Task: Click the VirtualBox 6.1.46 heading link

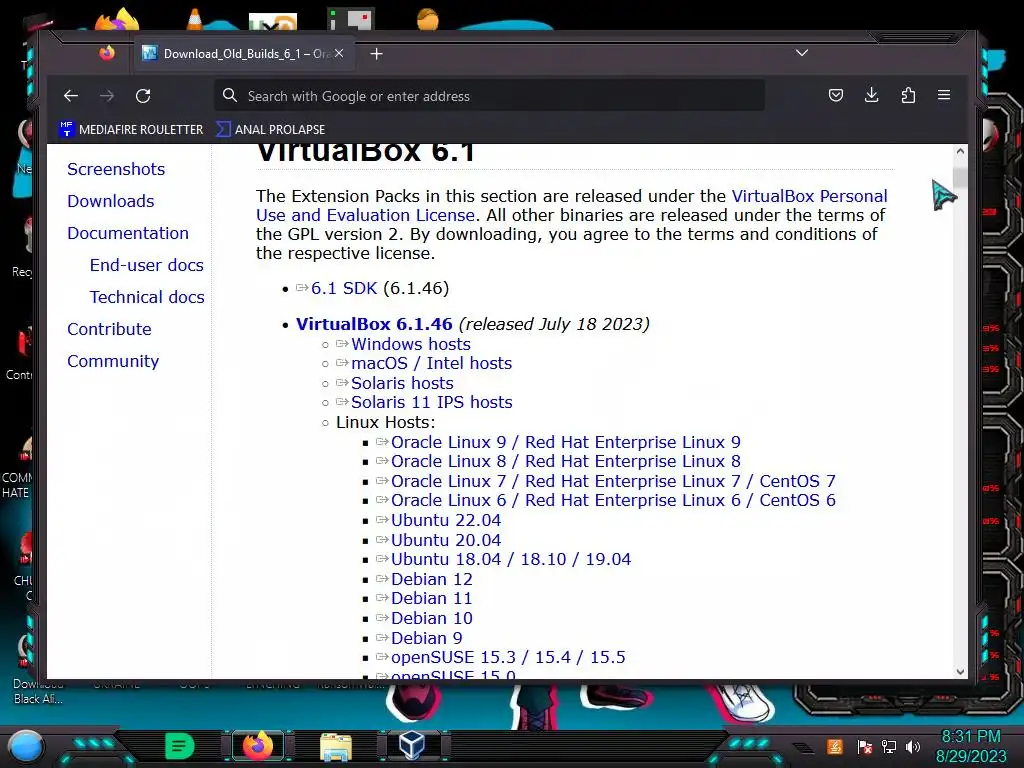Action: pos(374,324)
